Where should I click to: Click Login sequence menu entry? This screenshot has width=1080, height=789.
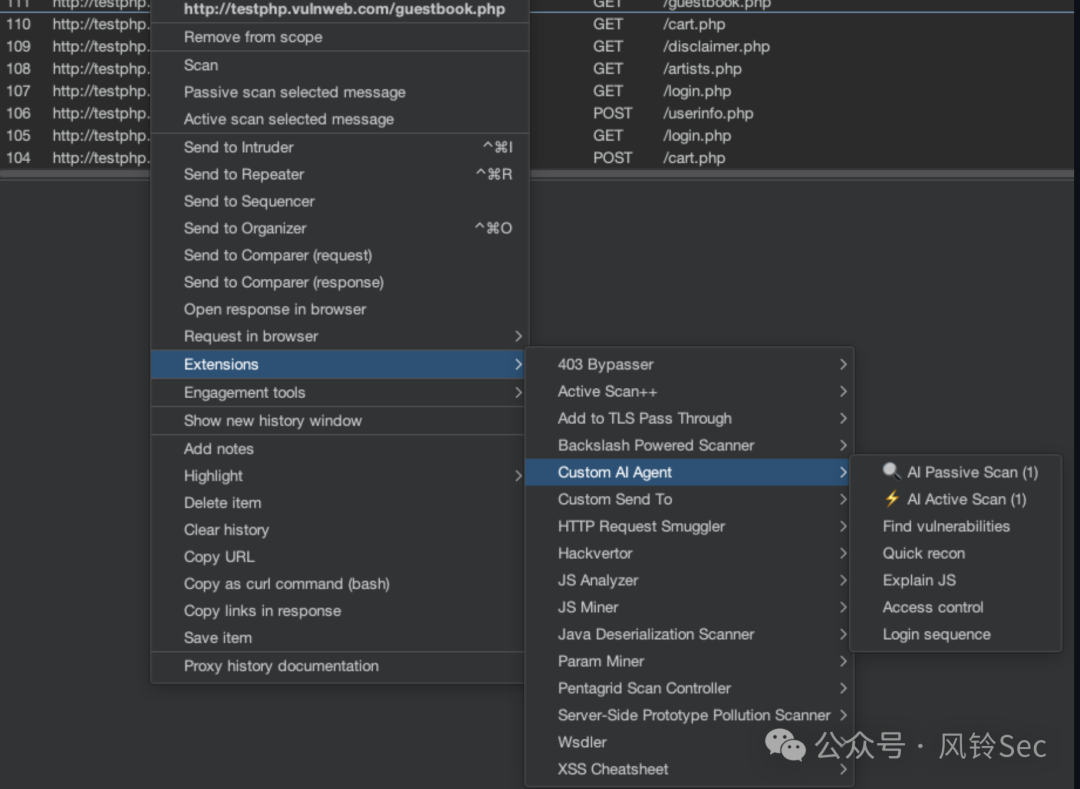coord(936,634)
